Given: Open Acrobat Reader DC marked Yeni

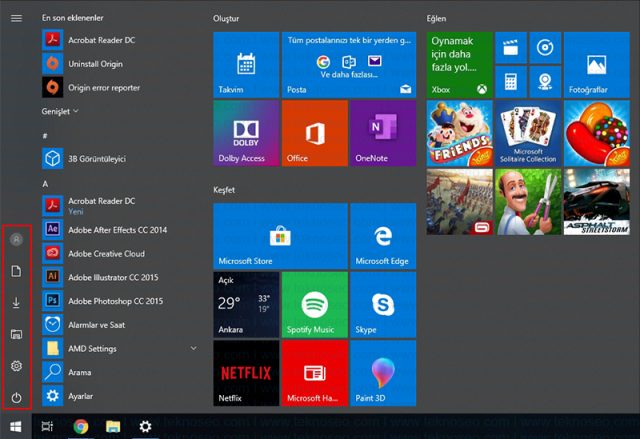Looking at the screenshot, I should pyautogui.click(x=118, y=206).
